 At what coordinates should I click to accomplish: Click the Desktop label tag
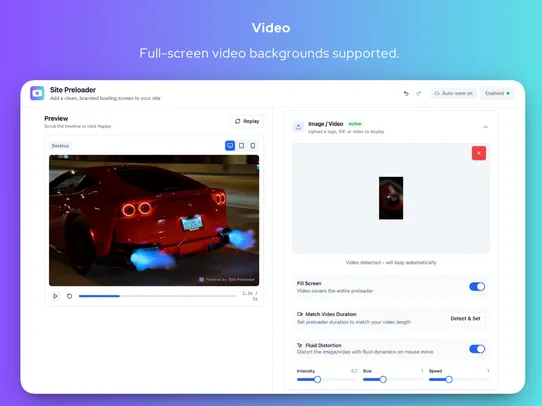pos(60,146)
